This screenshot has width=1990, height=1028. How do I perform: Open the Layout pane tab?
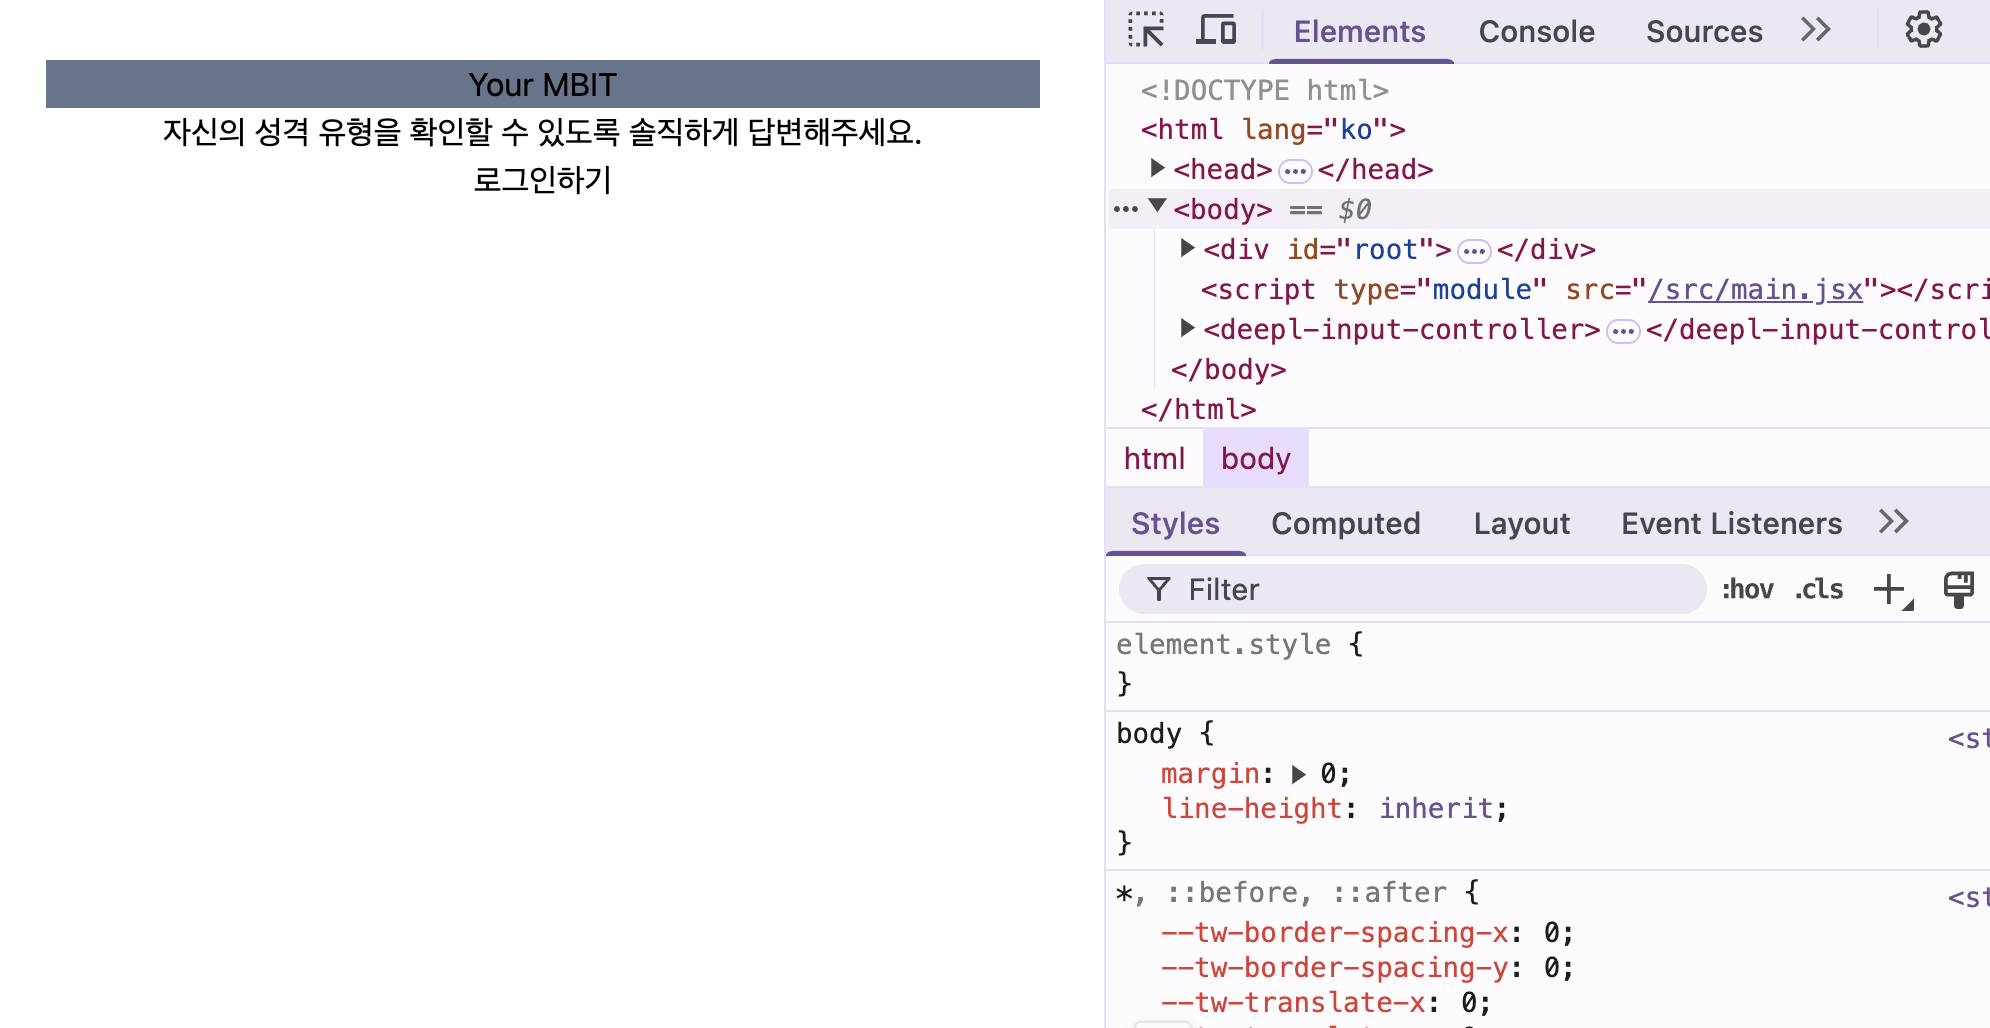1521,524
